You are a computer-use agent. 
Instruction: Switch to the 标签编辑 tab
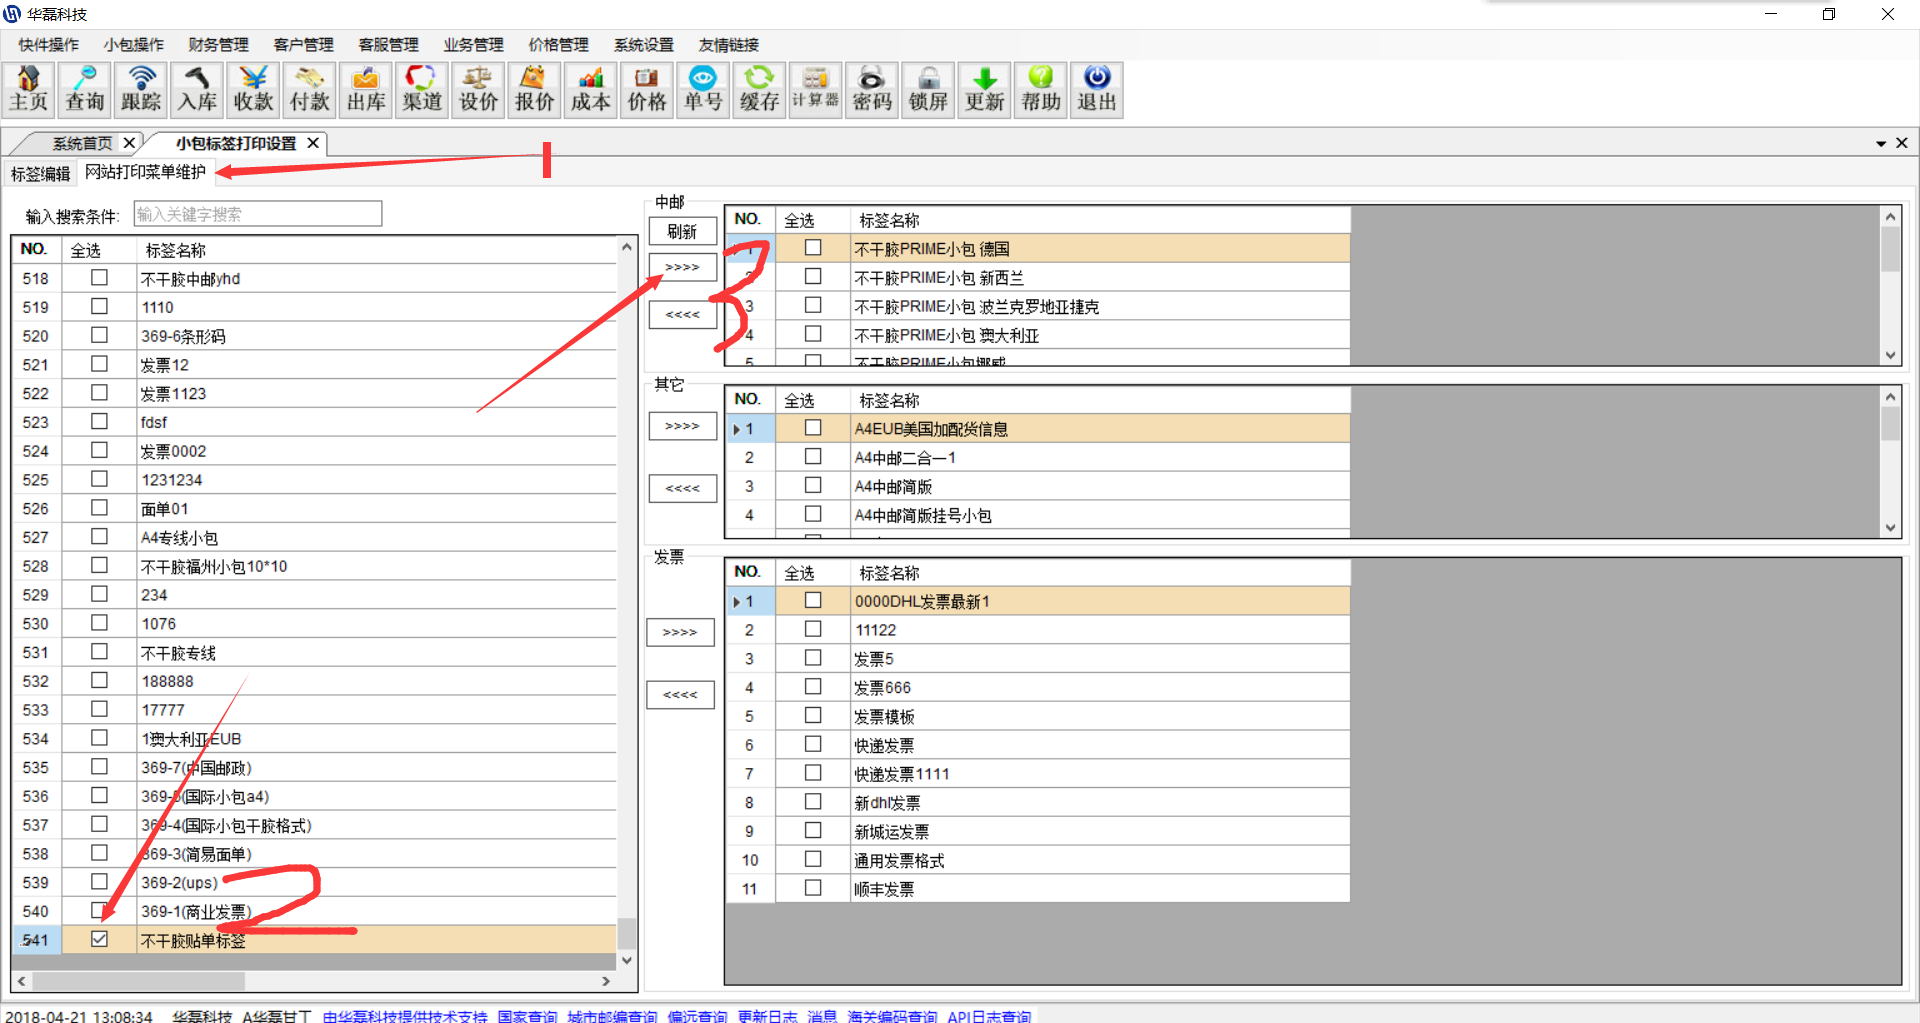[x=40, y=174]
